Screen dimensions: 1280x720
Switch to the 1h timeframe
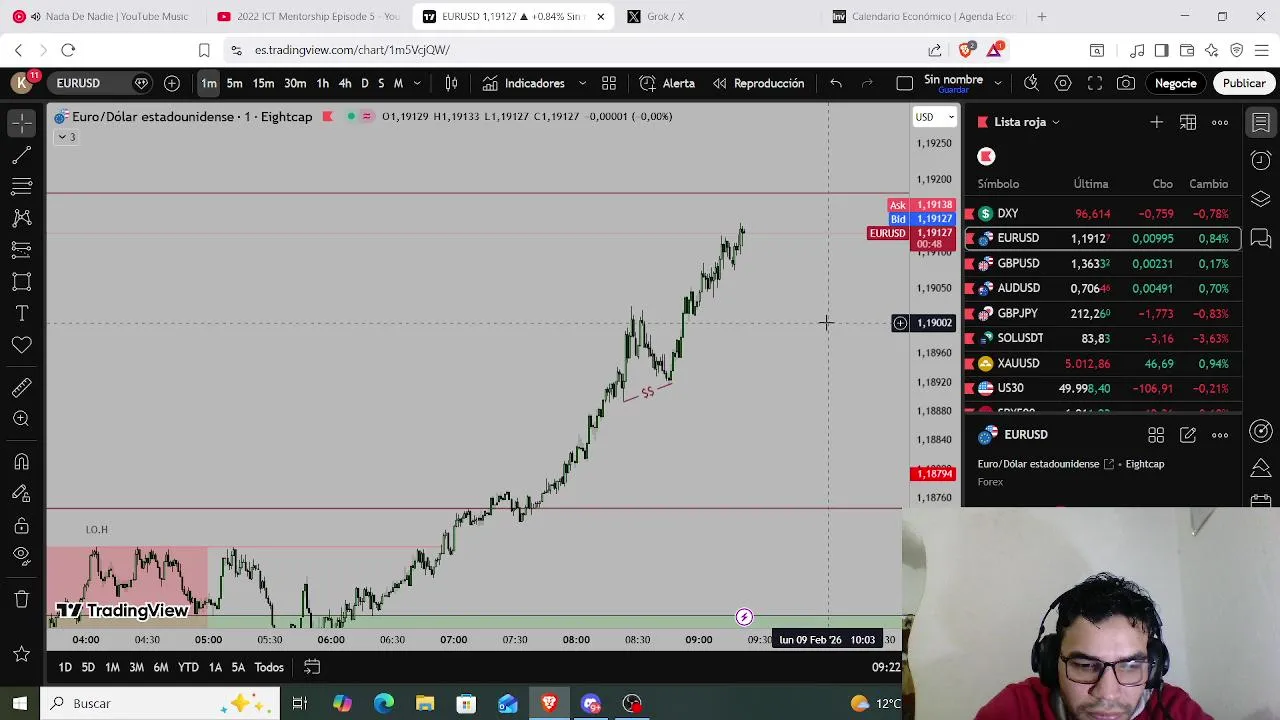pyautogui.click(x=322, y=83)
